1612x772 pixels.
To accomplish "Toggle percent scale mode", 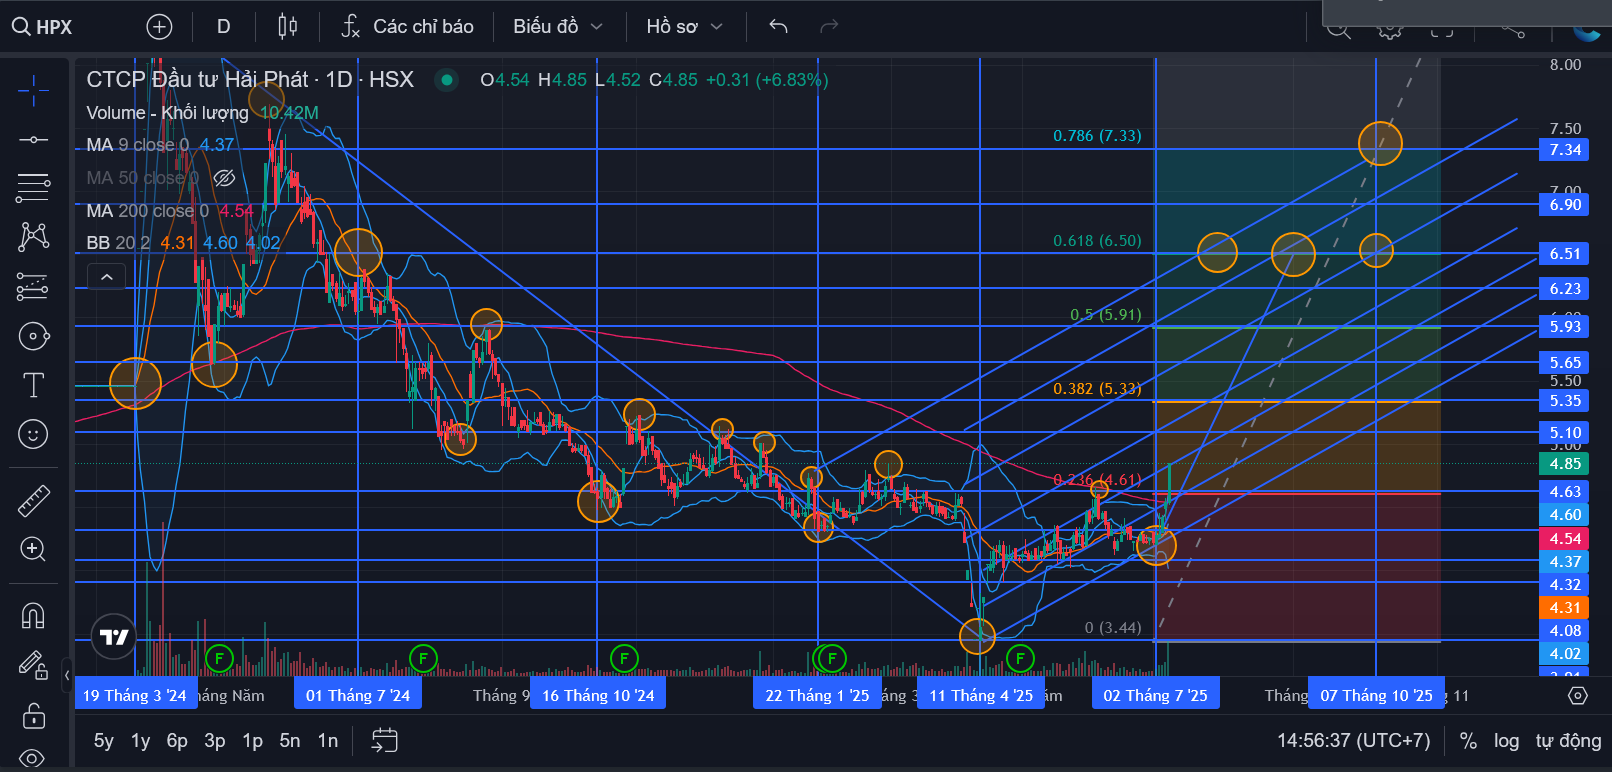I will click(1468, 741).
